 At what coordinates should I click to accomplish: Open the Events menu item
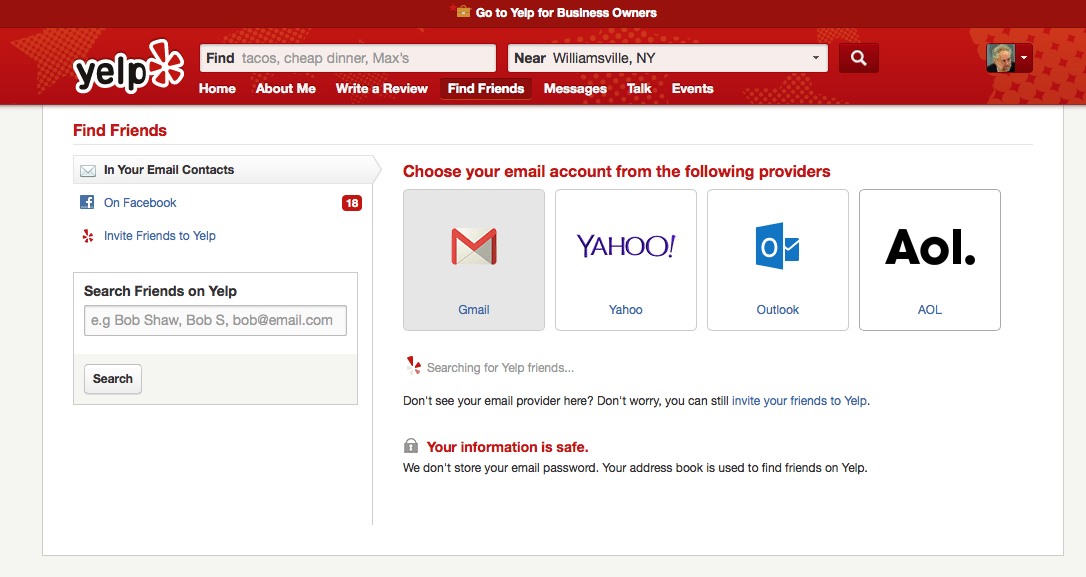tap(693, 89)
